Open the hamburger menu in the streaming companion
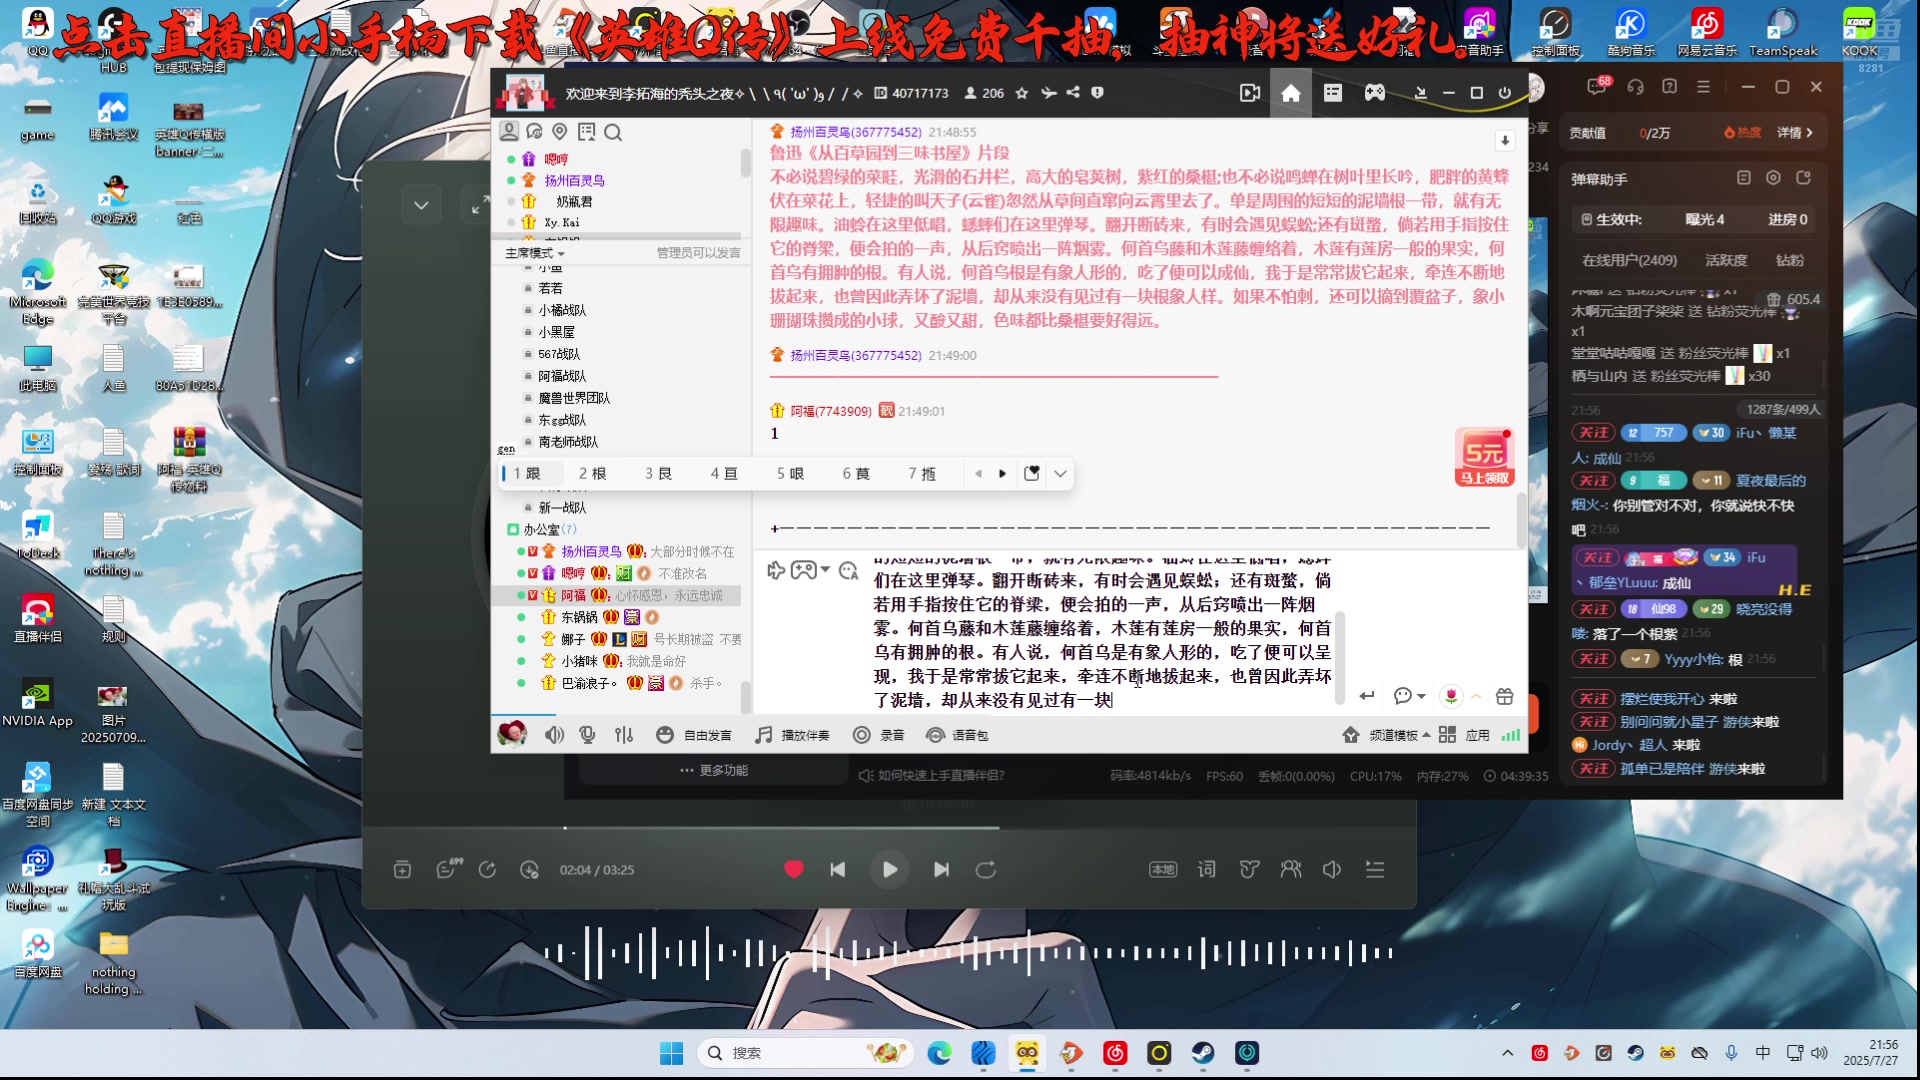 [1703, 87]
